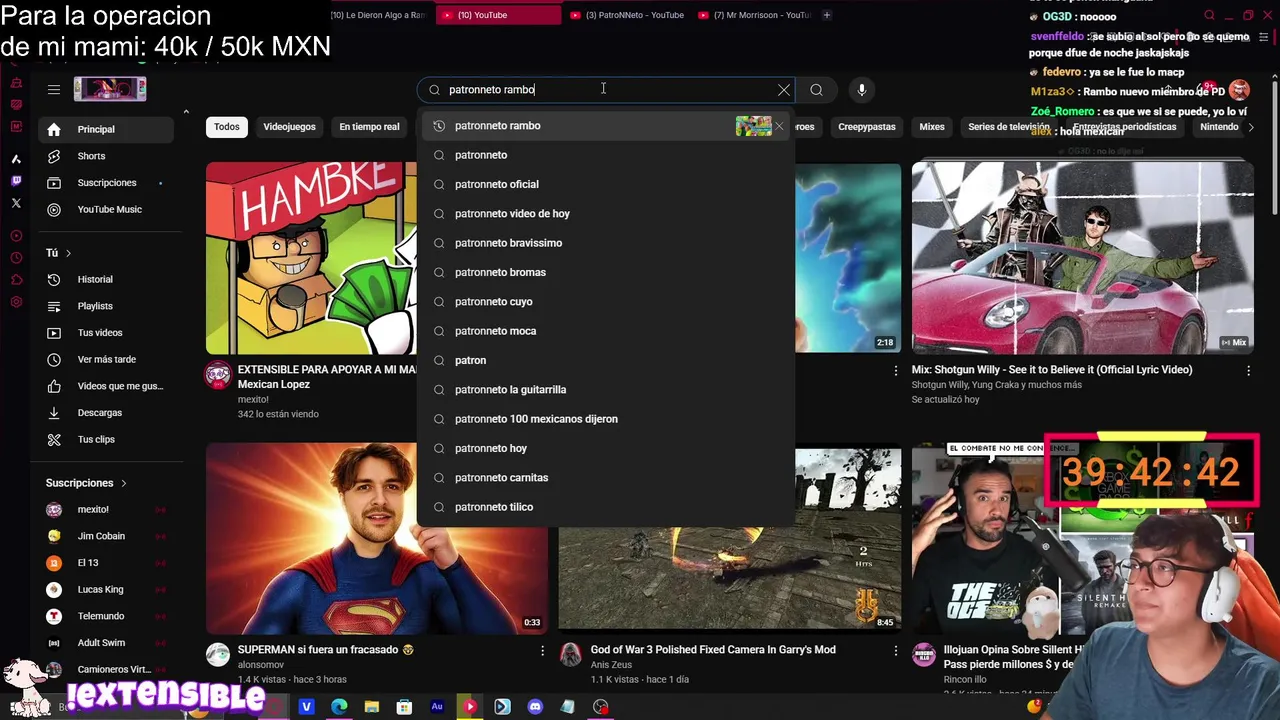Select the En tiempo real chip

pos(369,127)
